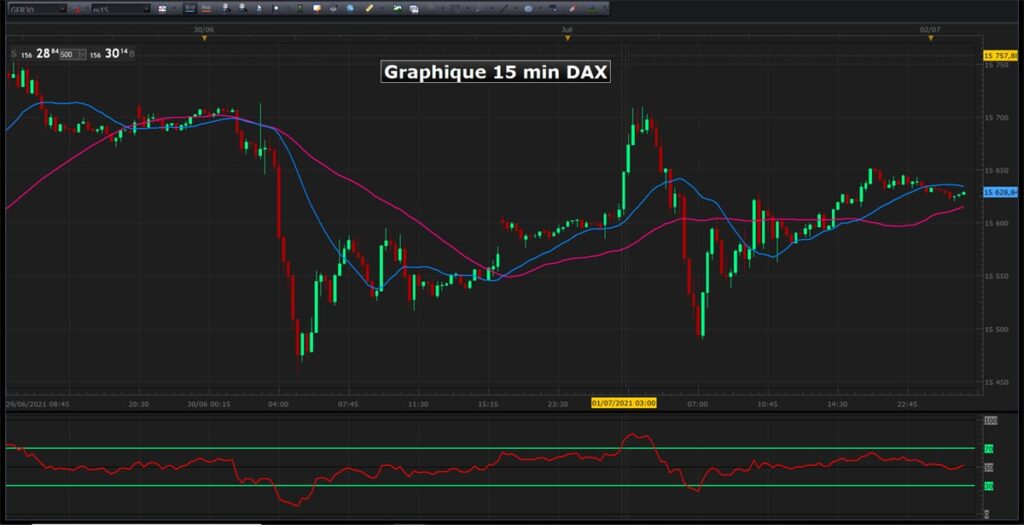1024x525 pixels.
Task: Click the yellow note annotation icon
Action: point(317,8)
